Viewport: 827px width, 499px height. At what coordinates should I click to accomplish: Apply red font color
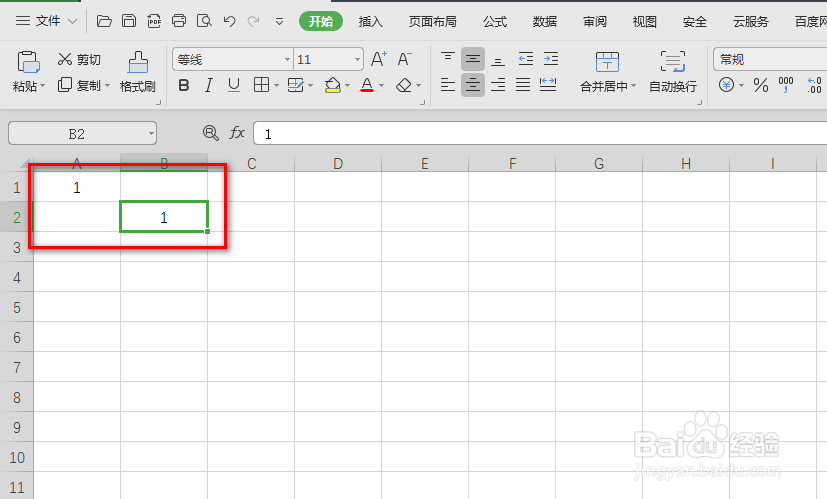tap(367, 85)
